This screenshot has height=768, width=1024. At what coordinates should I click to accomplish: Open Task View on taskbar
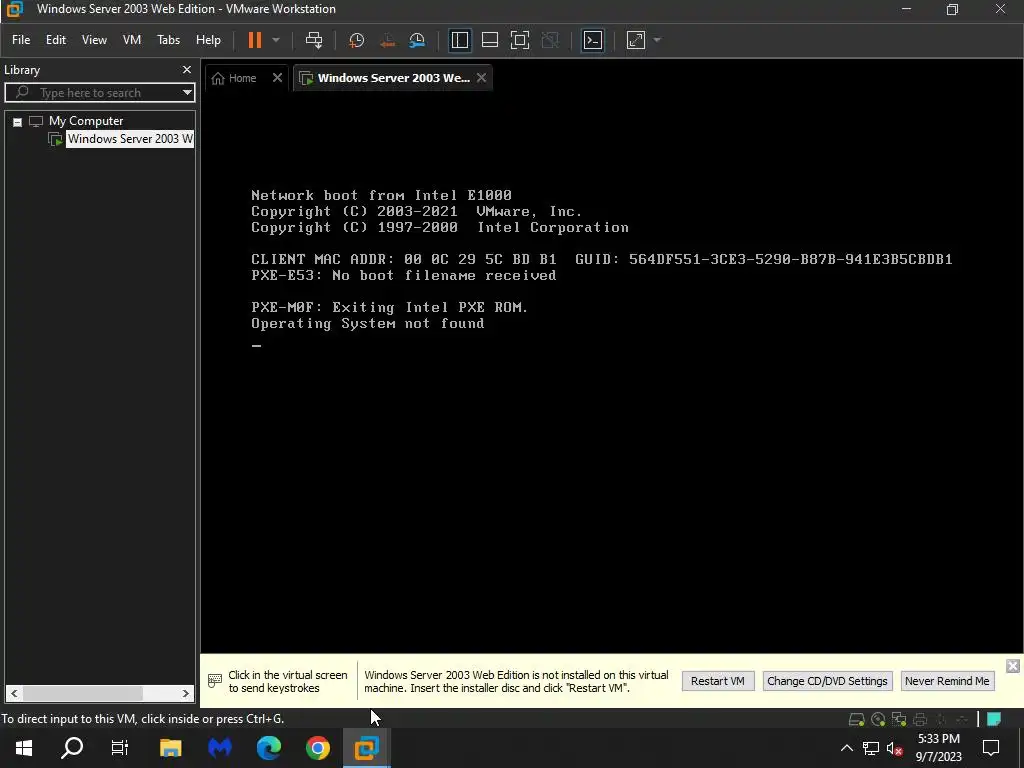(x=120, y=748)
